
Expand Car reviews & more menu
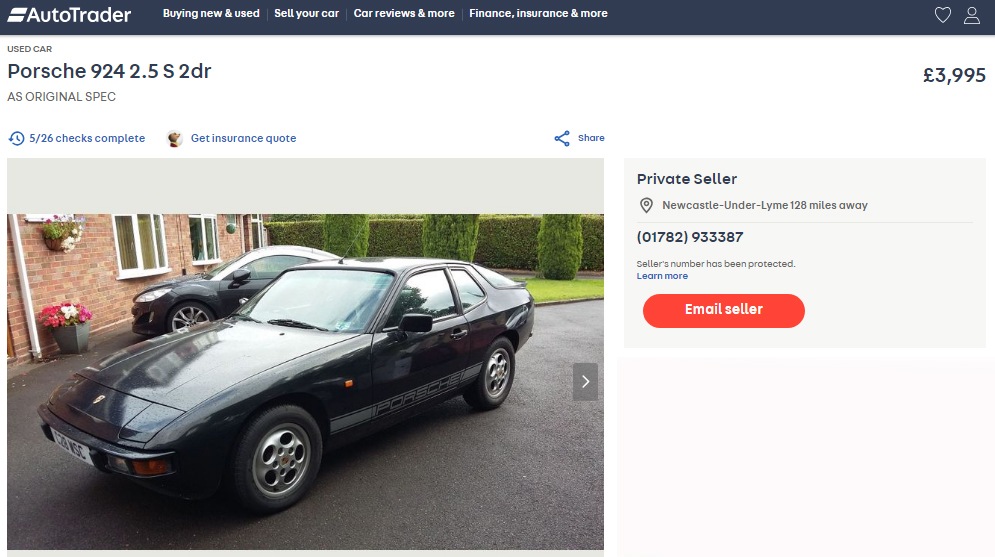(x=404, y=13)
